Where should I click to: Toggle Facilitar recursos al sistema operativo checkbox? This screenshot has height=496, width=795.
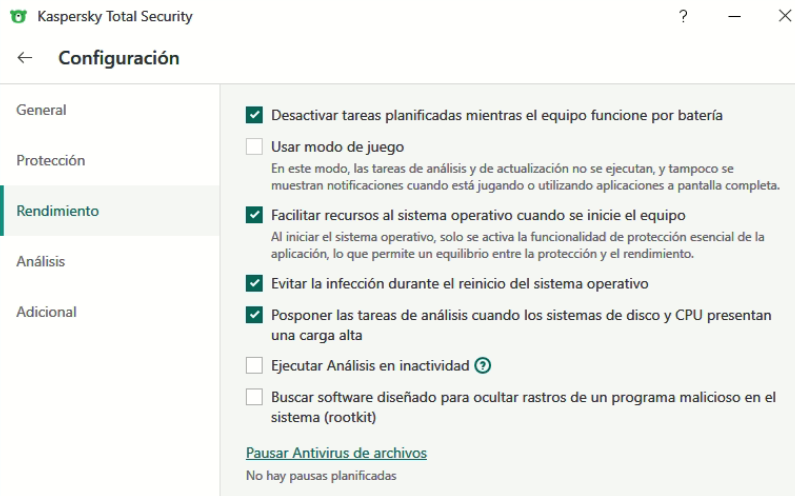[254, 215]
